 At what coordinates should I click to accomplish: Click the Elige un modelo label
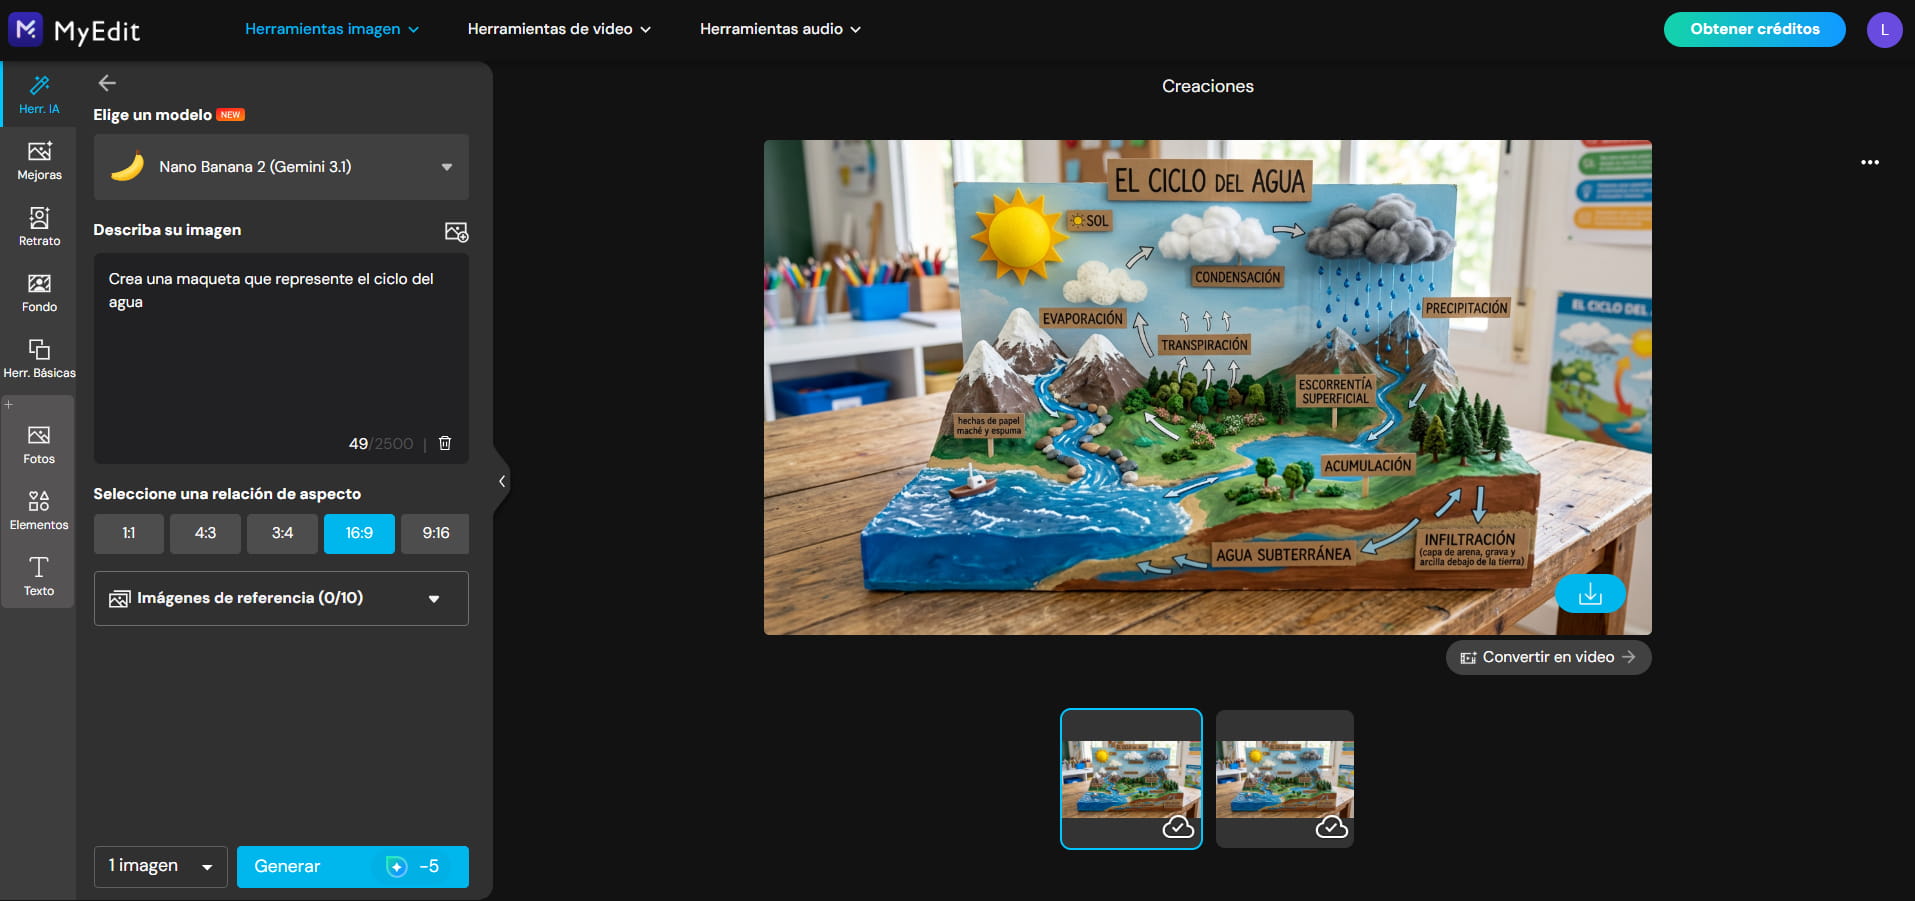click(152, 115)
